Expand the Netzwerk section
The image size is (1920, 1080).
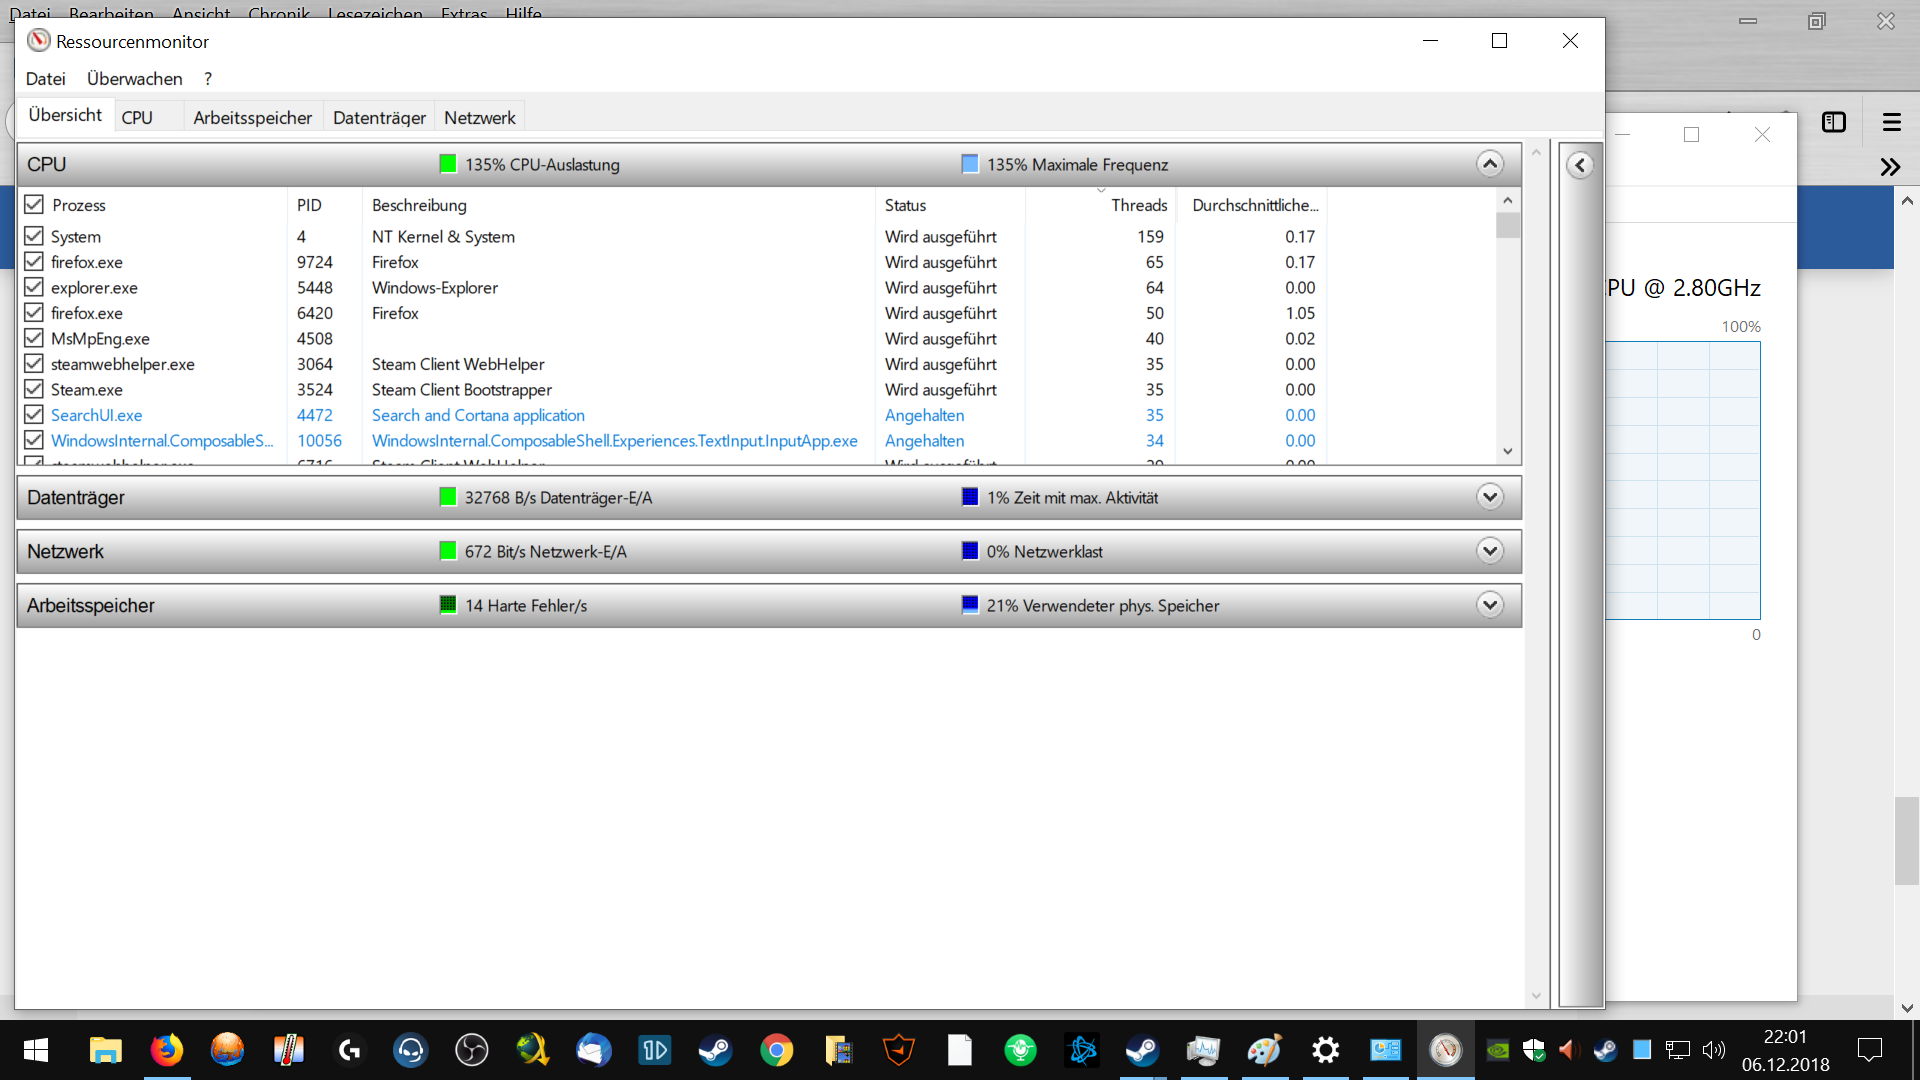click(1489, 551)
